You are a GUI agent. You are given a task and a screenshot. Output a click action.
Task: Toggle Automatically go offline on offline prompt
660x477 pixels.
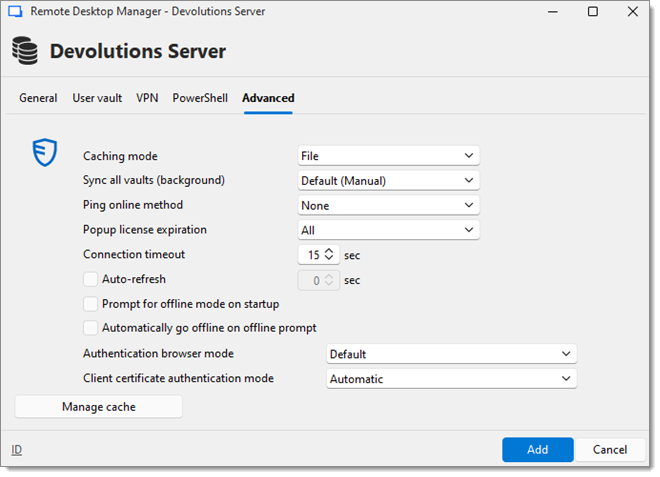pyautogui.click(x=91, y=328)
